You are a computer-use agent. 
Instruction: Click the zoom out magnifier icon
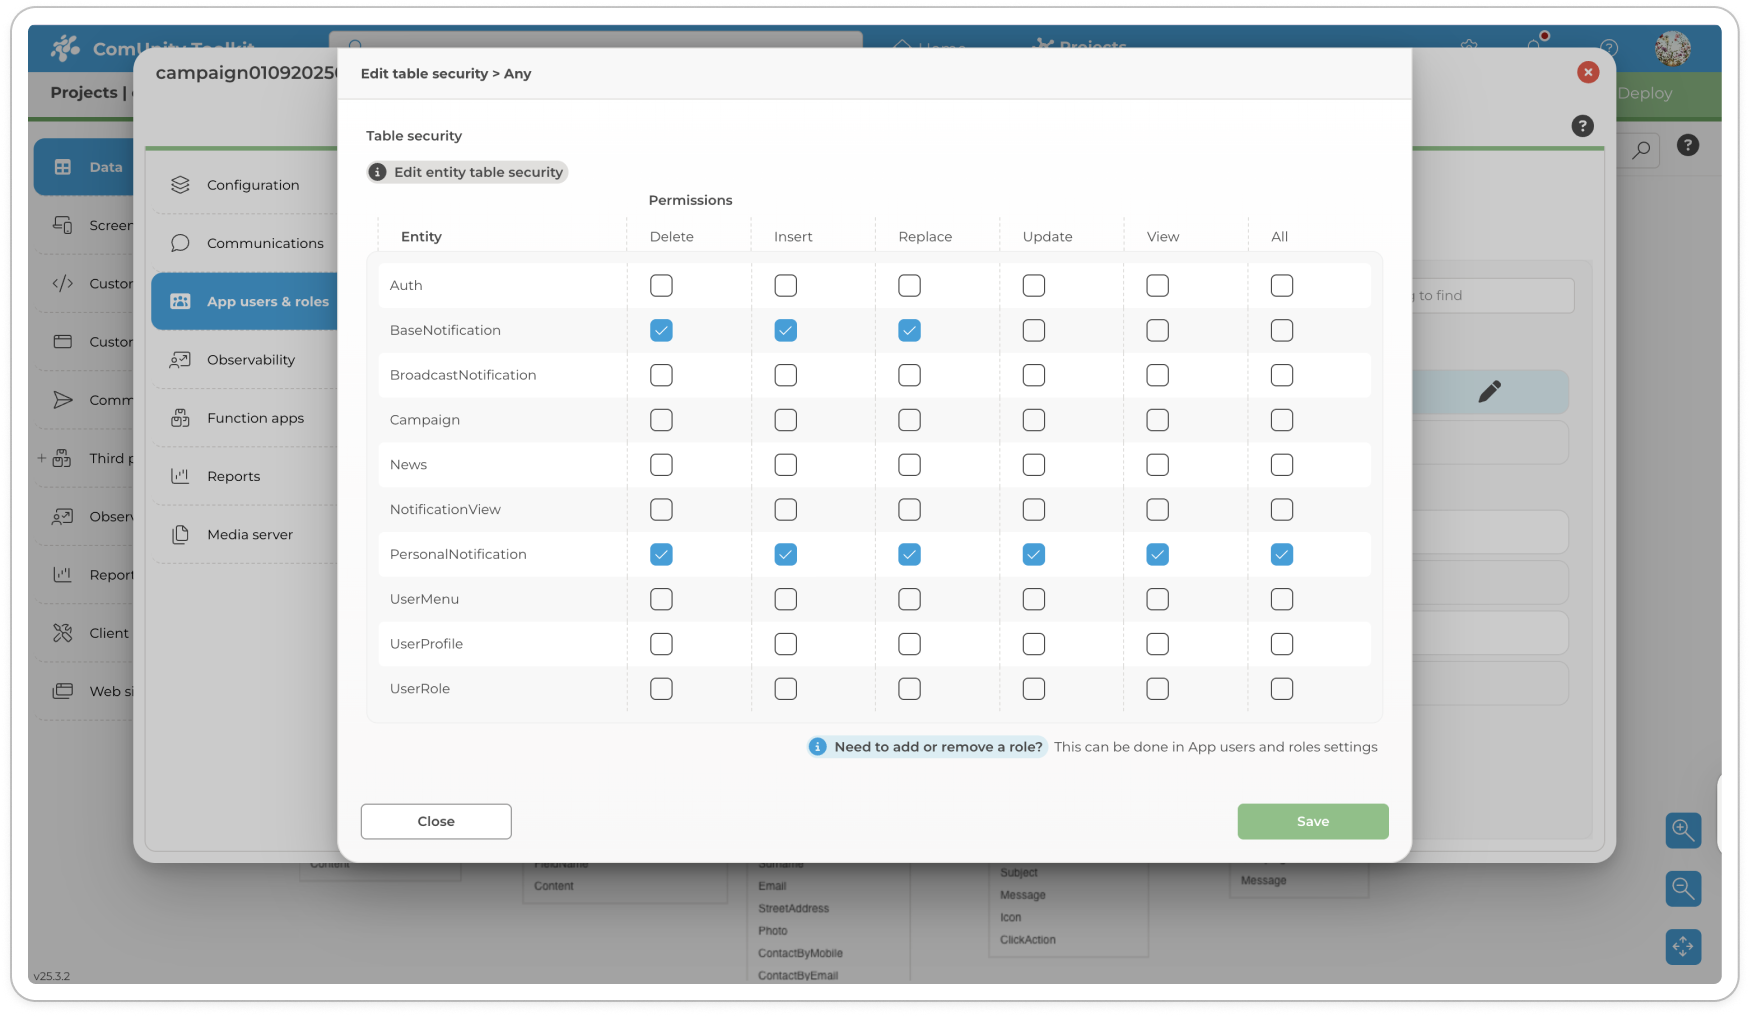click(x=1683, y=888)
